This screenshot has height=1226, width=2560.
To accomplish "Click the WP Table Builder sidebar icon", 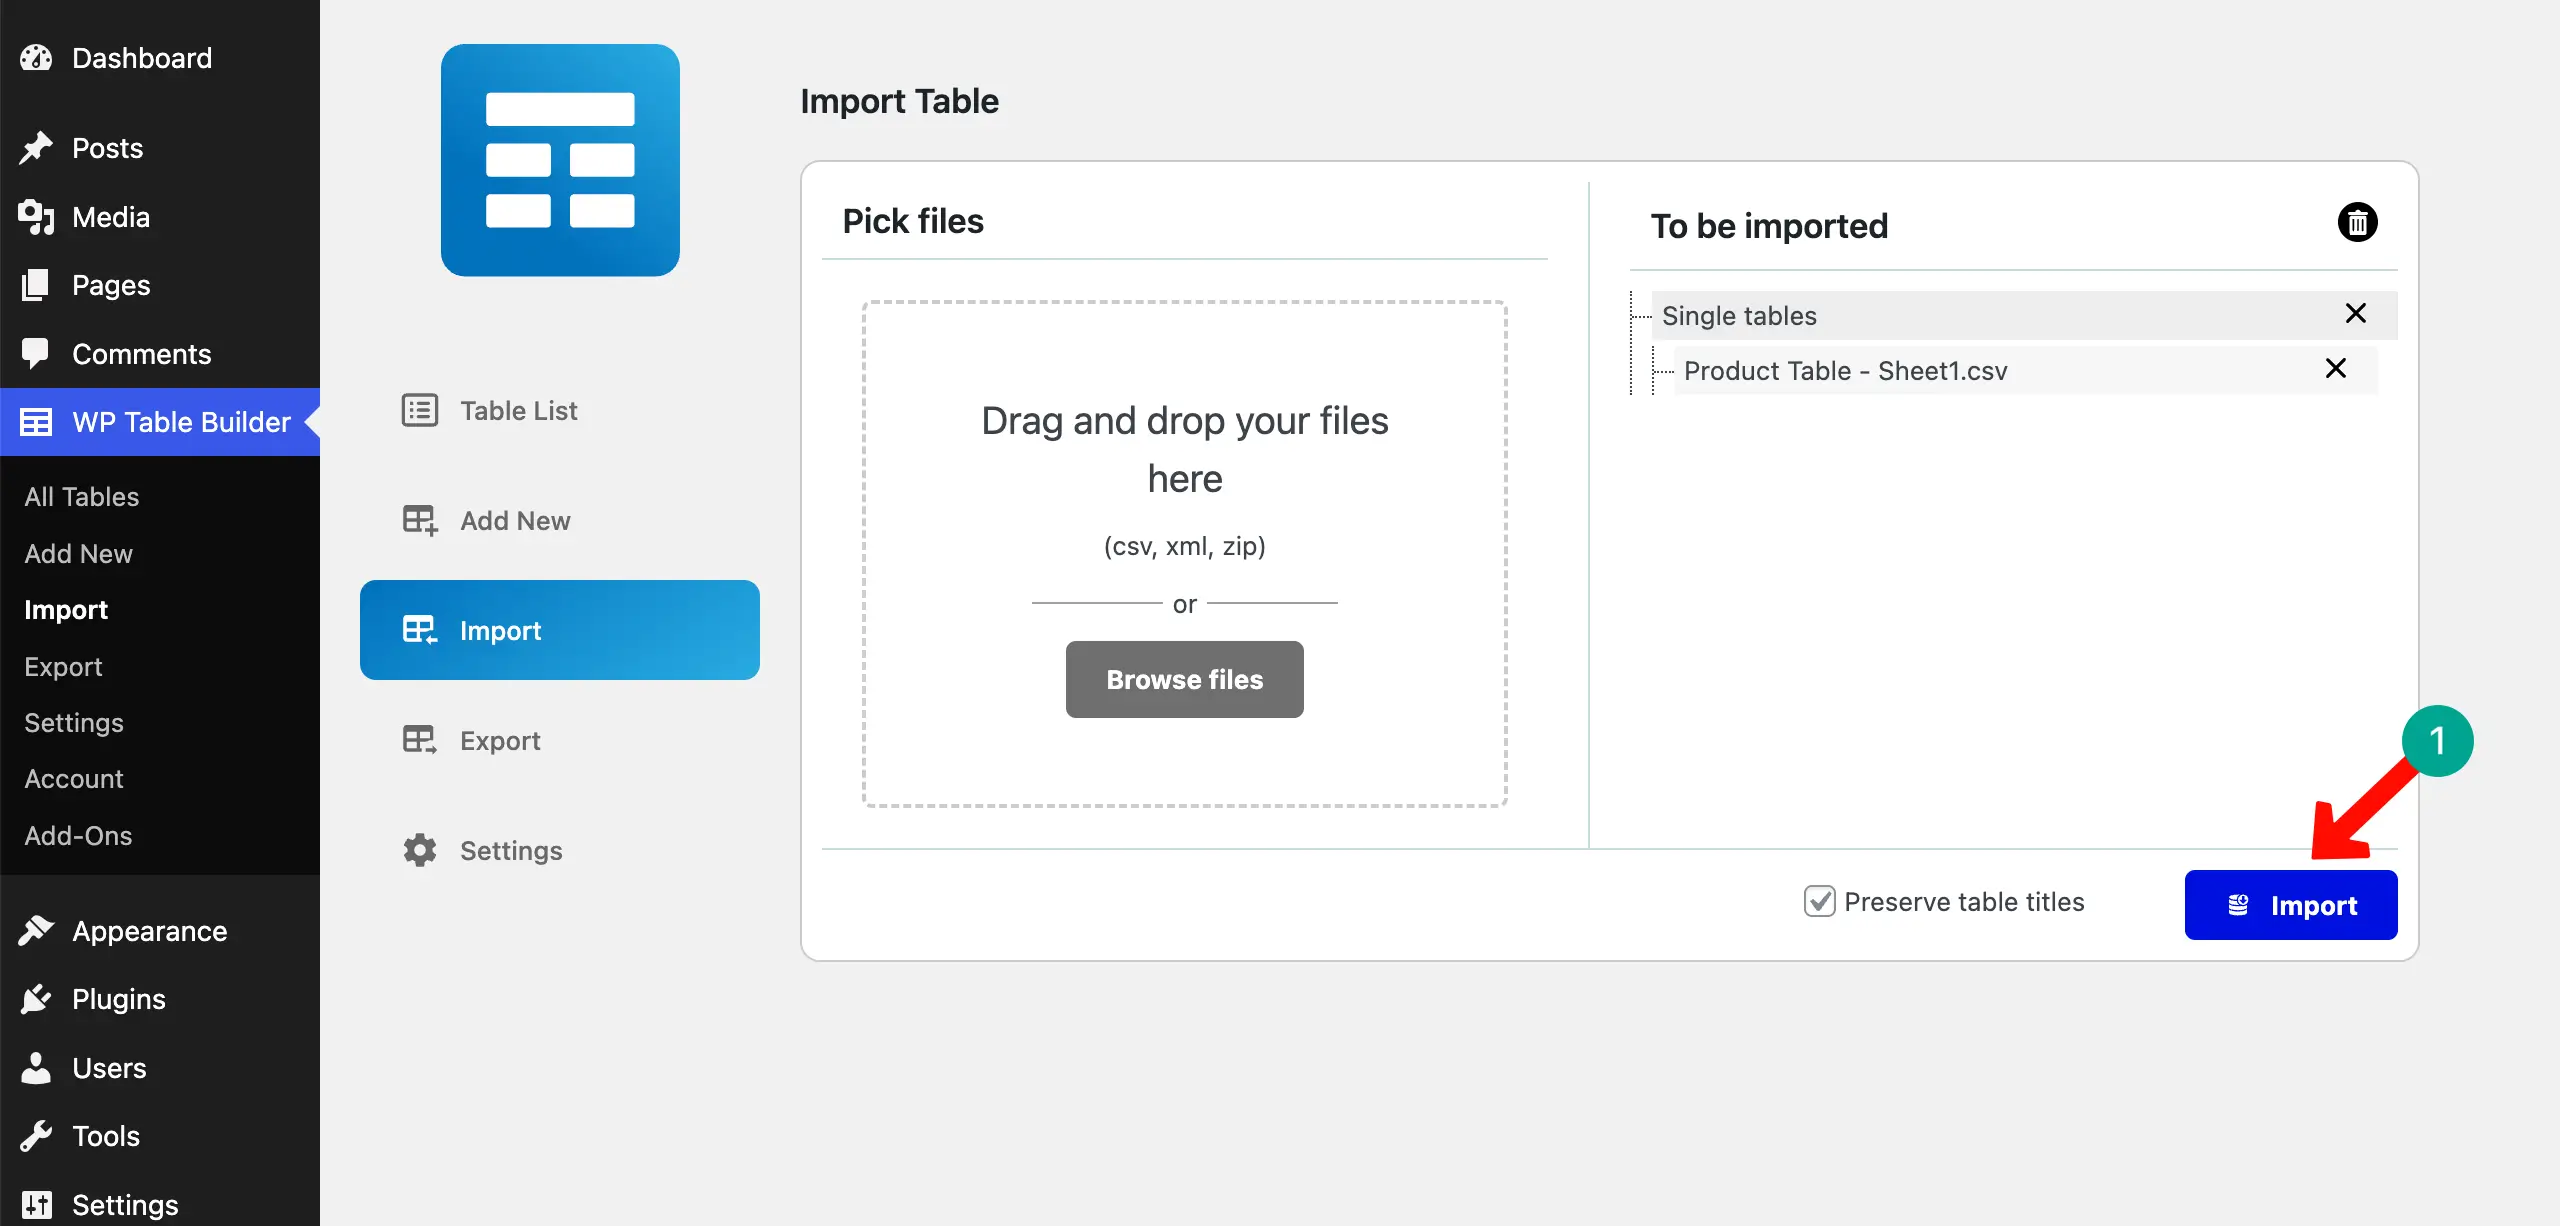I will [x=37, y=422].
